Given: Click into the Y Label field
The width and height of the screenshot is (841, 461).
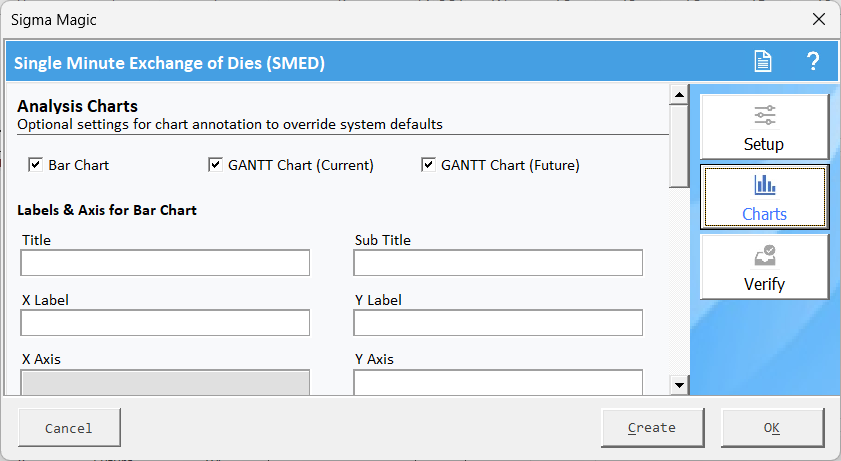Looking at the screenshot, I should (x=498, y=323).
